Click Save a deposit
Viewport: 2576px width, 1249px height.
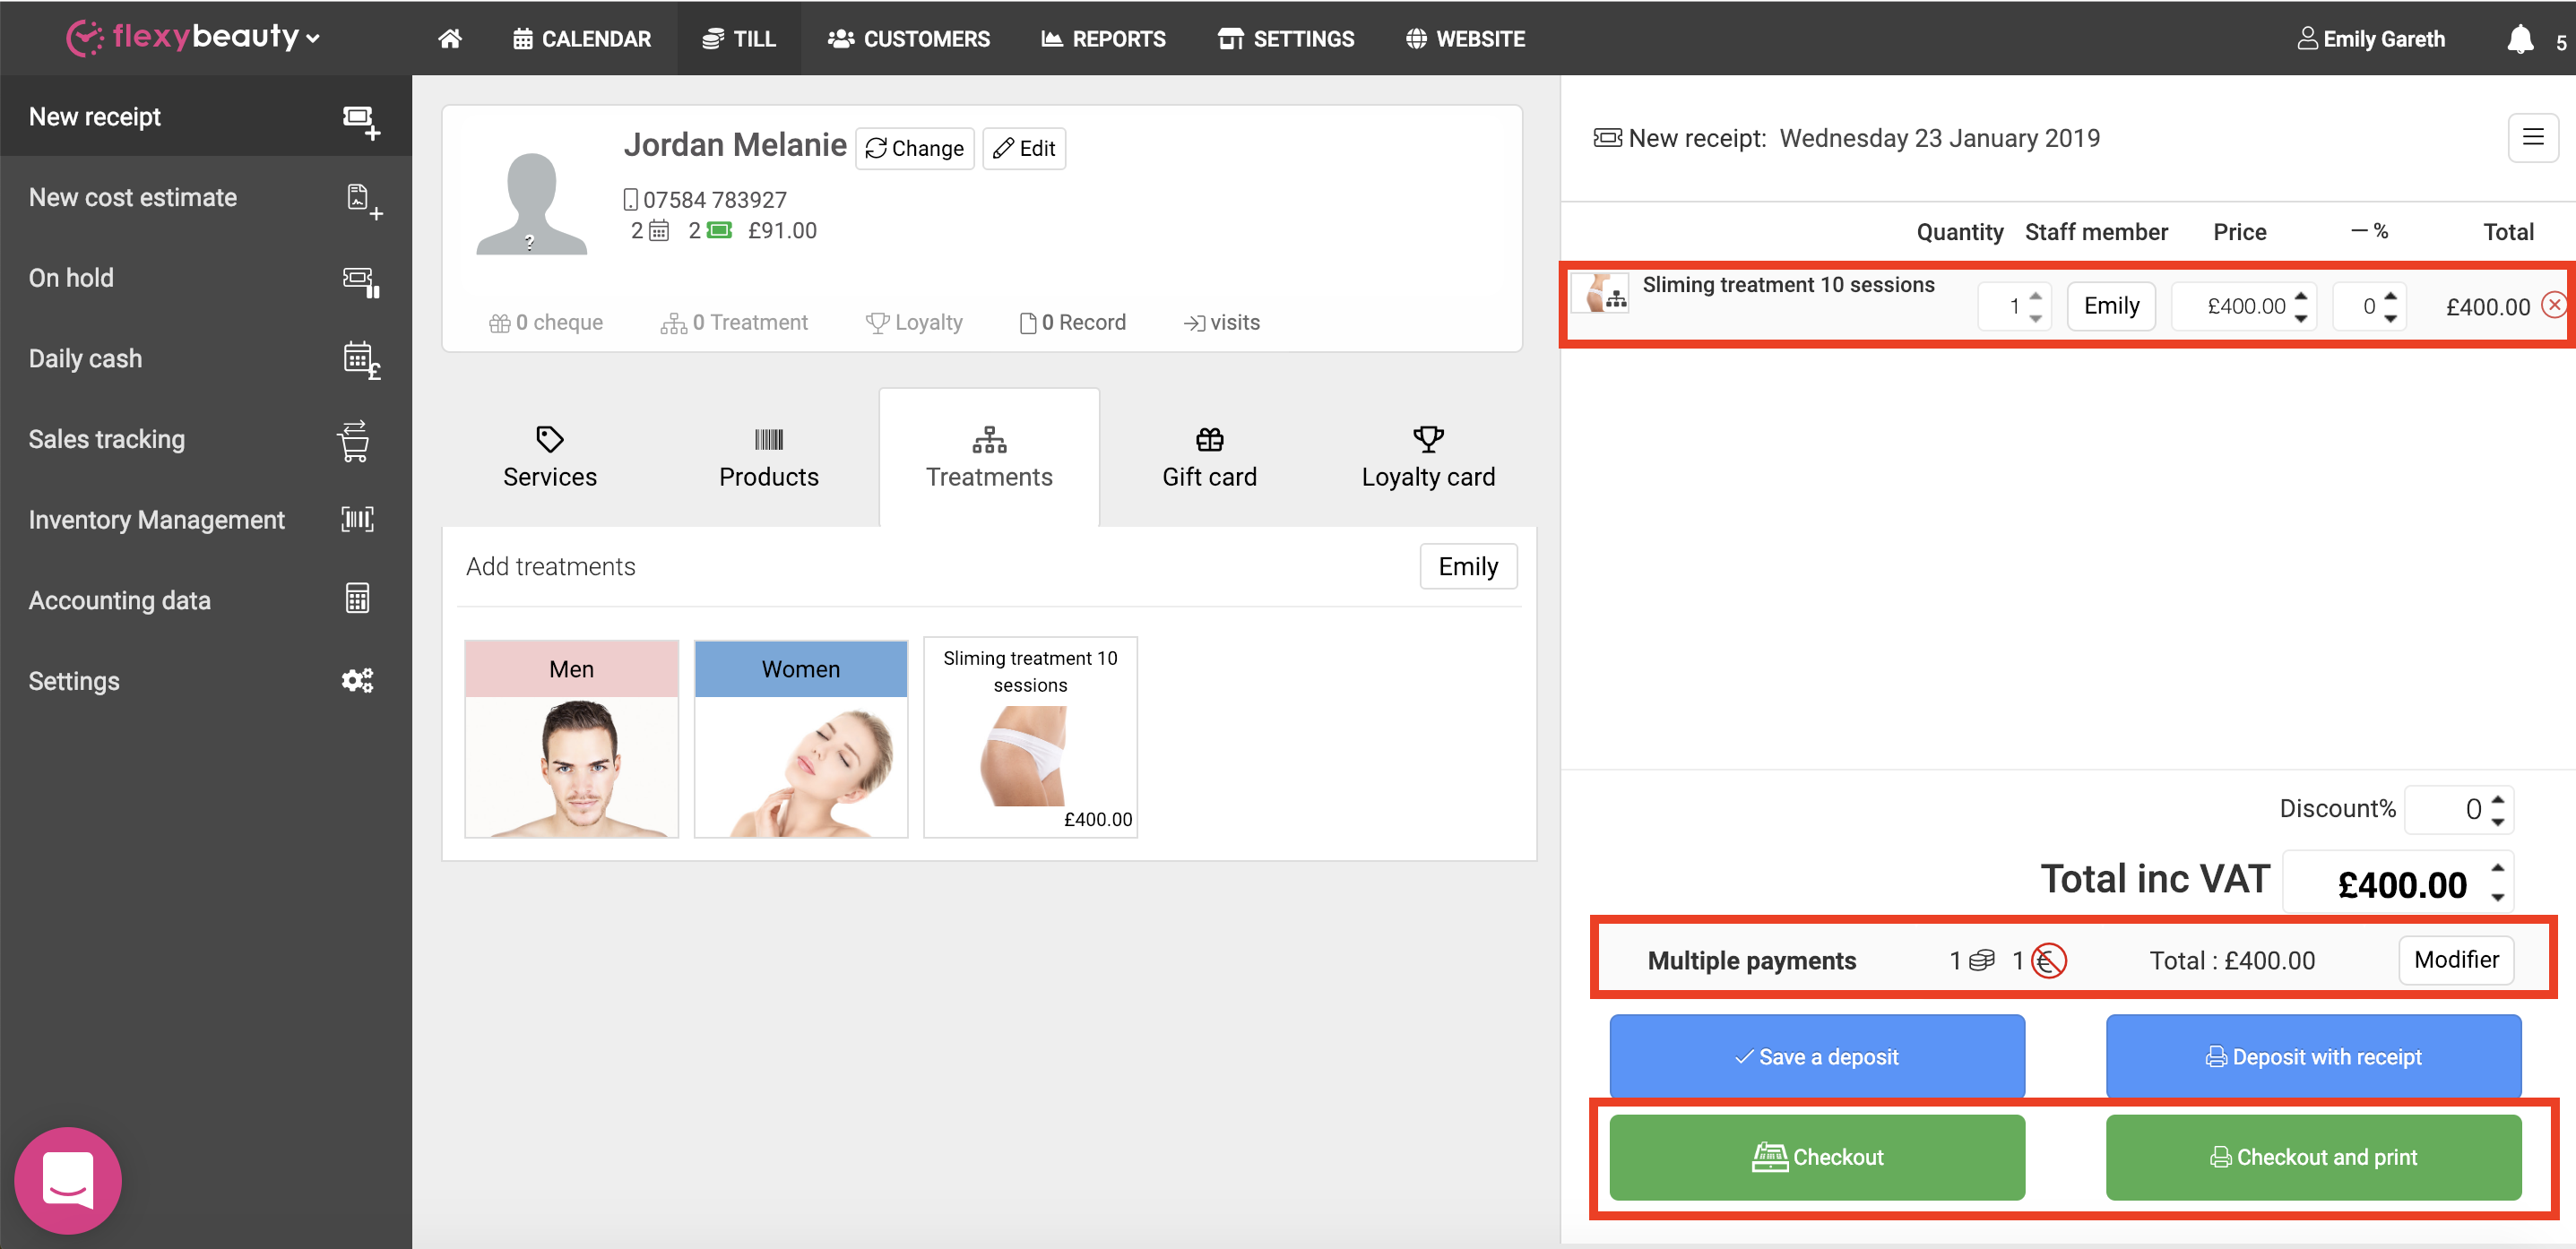tap(1816, 1056)
